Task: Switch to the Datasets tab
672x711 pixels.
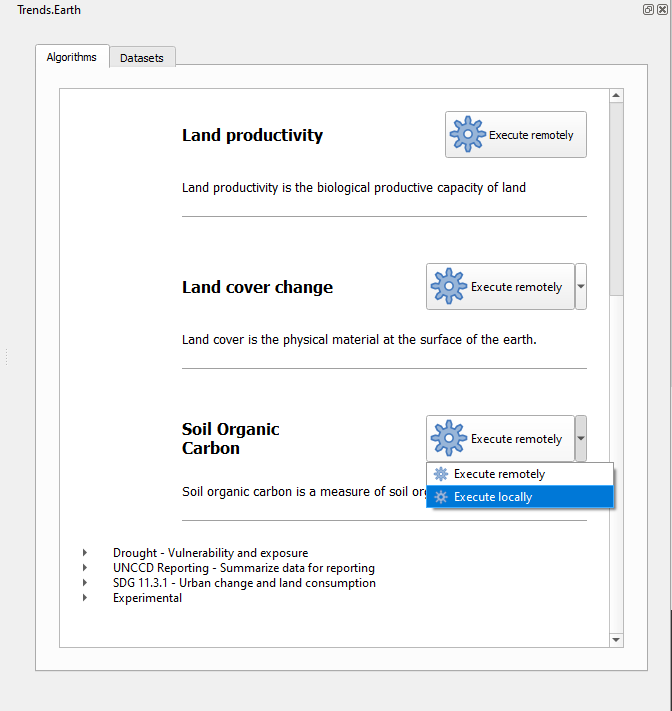Action: coord(142,58)
